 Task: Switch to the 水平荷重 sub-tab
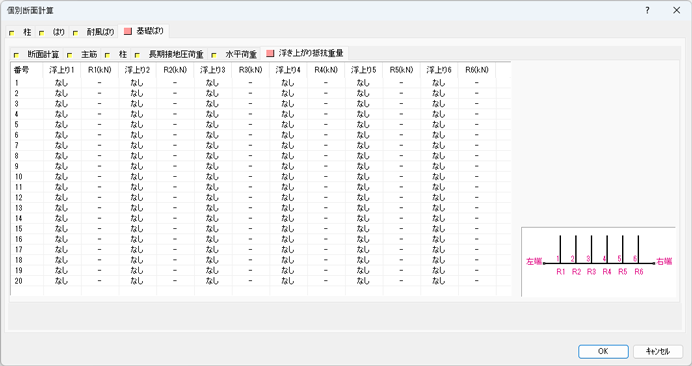[234, 54]
